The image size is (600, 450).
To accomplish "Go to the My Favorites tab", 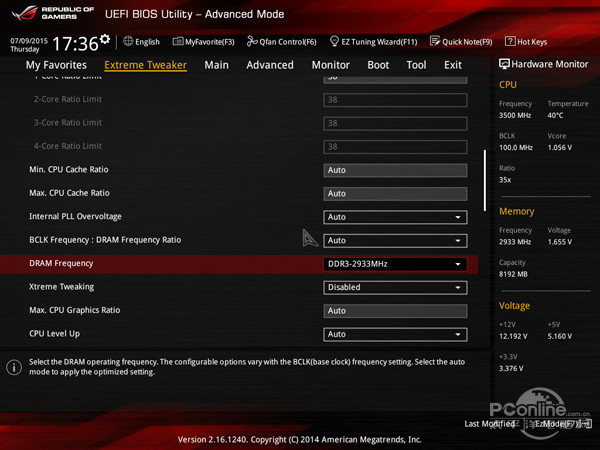I will tap(56, 65).
